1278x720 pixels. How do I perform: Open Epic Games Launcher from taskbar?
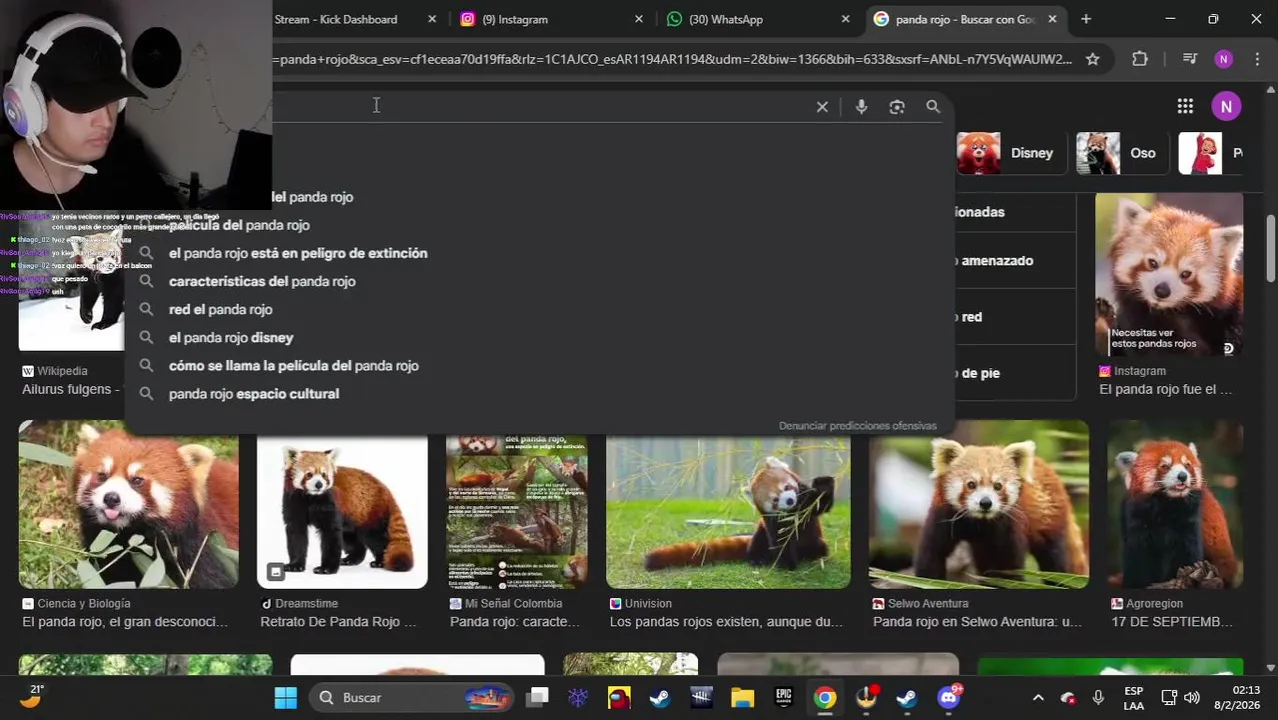pyautogui.click(x=783, y=697)
